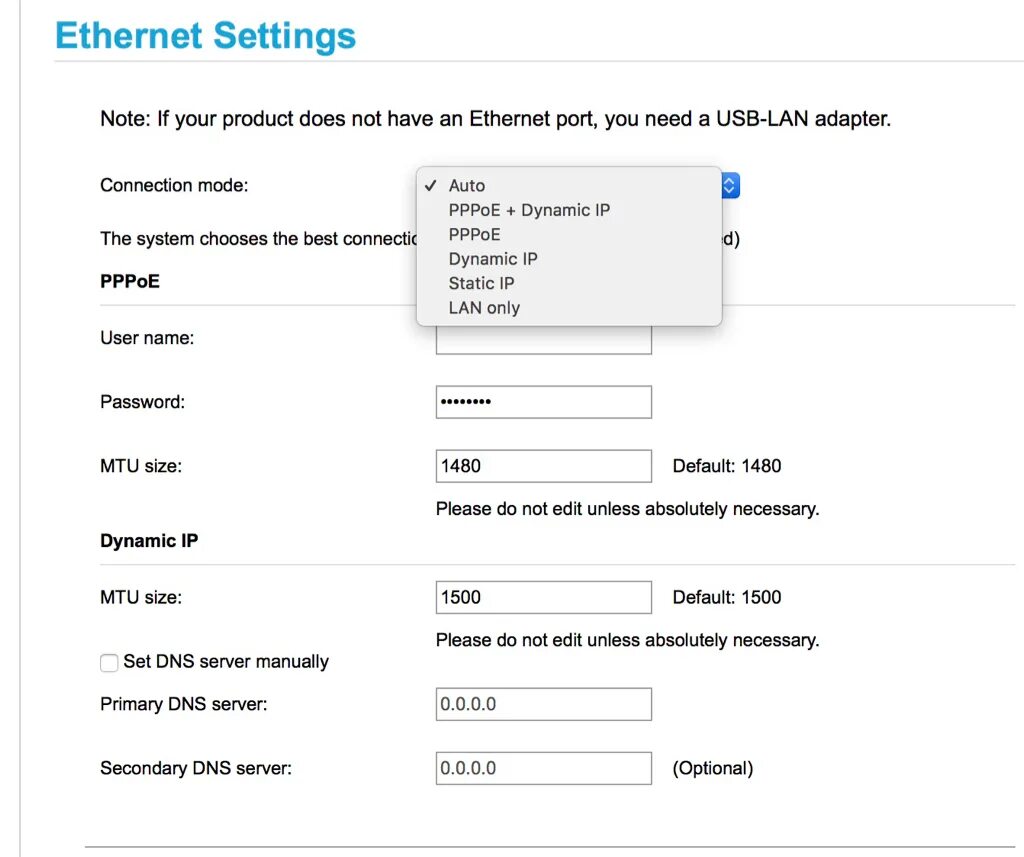Click the Ethernet Settings page heading

click(205, 36)
